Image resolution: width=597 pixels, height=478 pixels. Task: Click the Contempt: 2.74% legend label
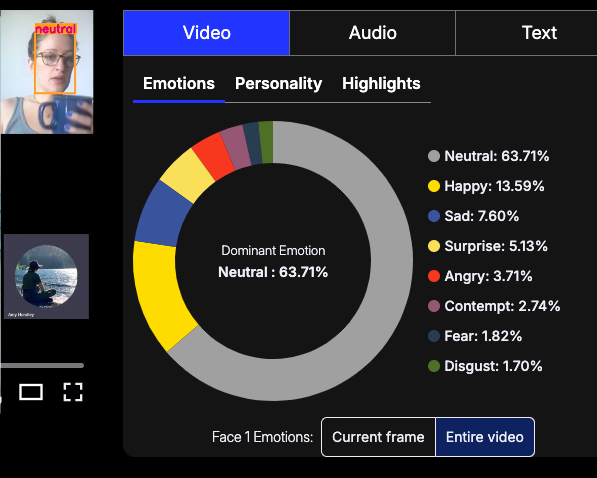pos(502,306)
